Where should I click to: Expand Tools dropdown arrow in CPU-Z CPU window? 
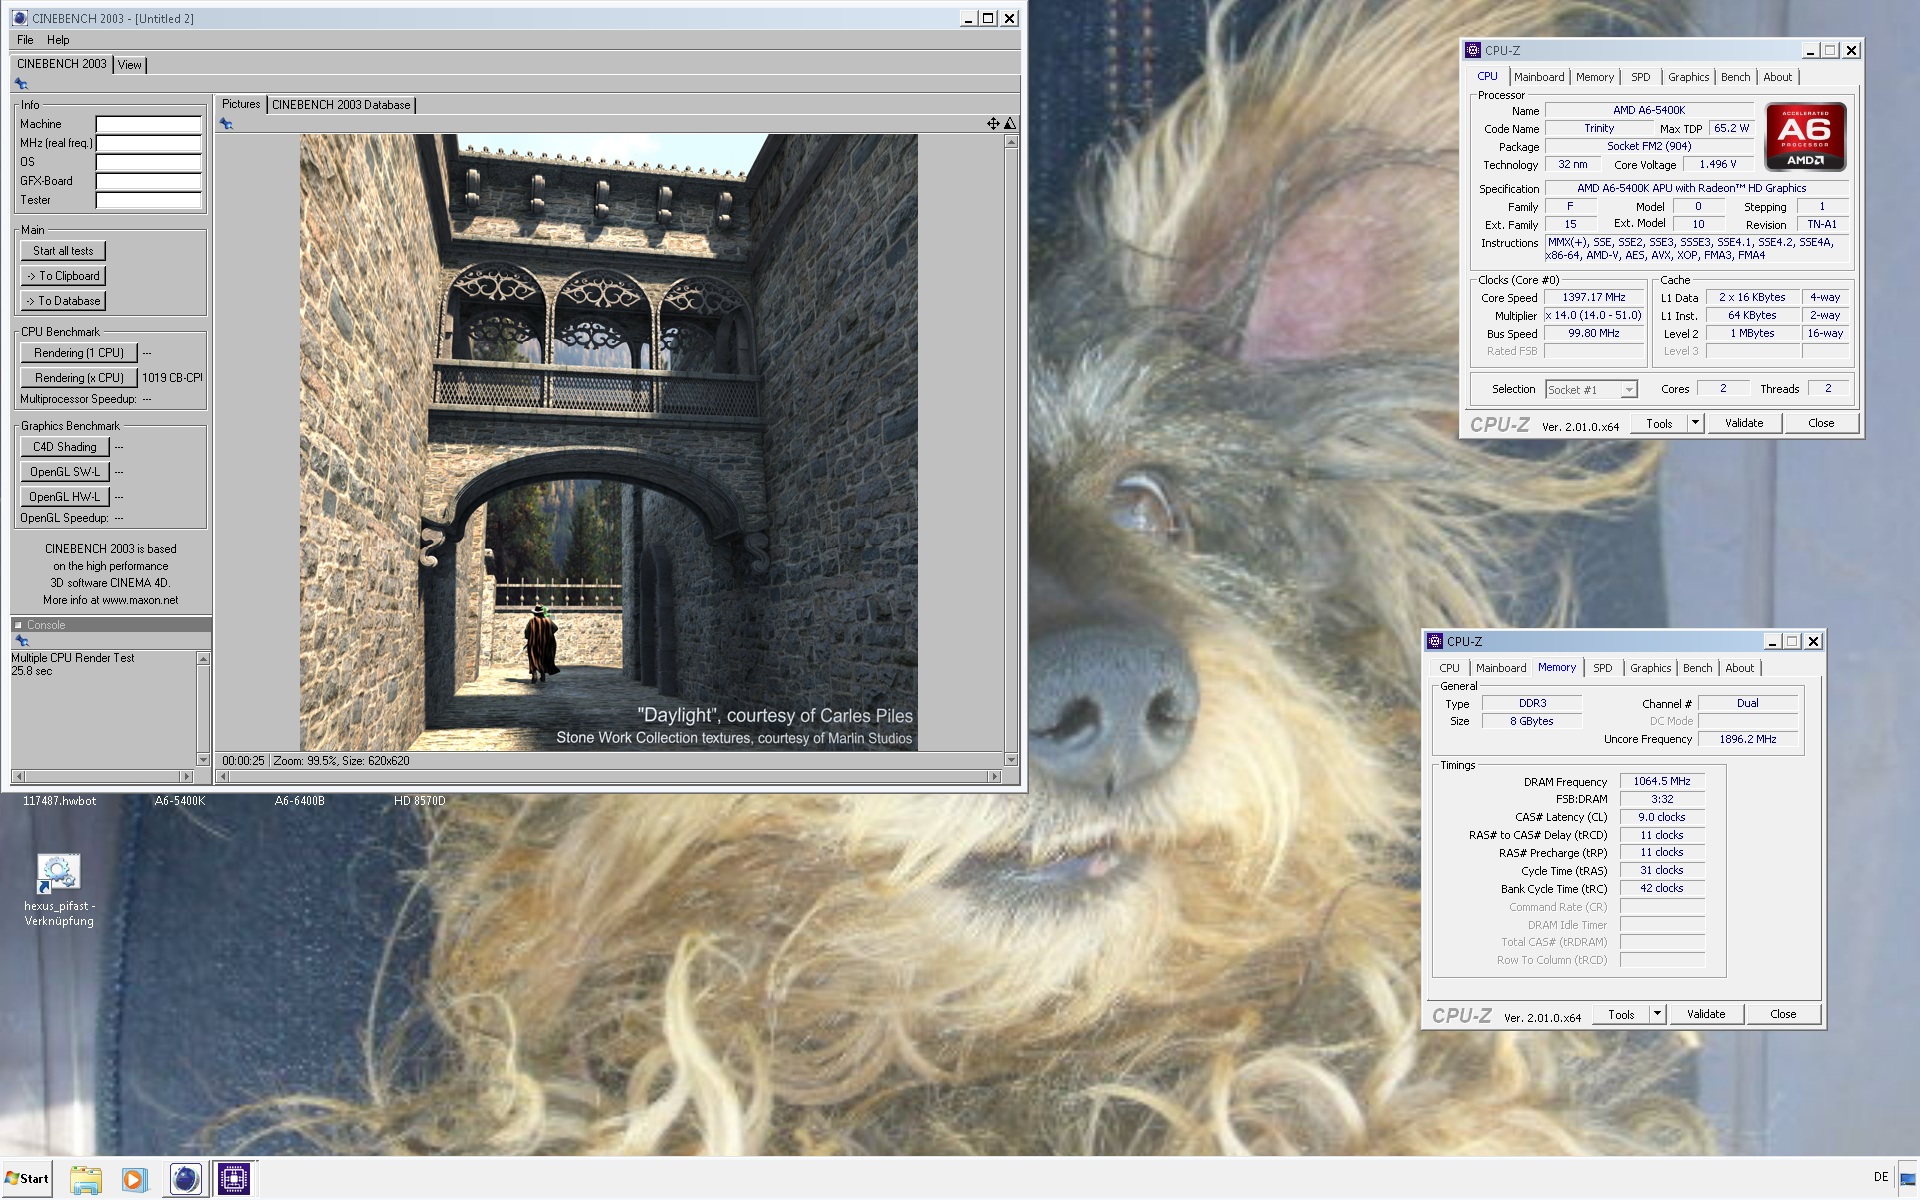(1695, 423)
